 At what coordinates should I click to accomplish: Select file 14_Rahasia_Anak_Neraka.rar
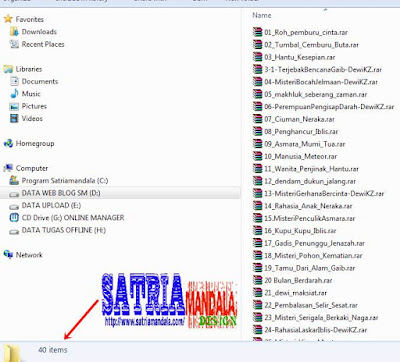point(308,206)
